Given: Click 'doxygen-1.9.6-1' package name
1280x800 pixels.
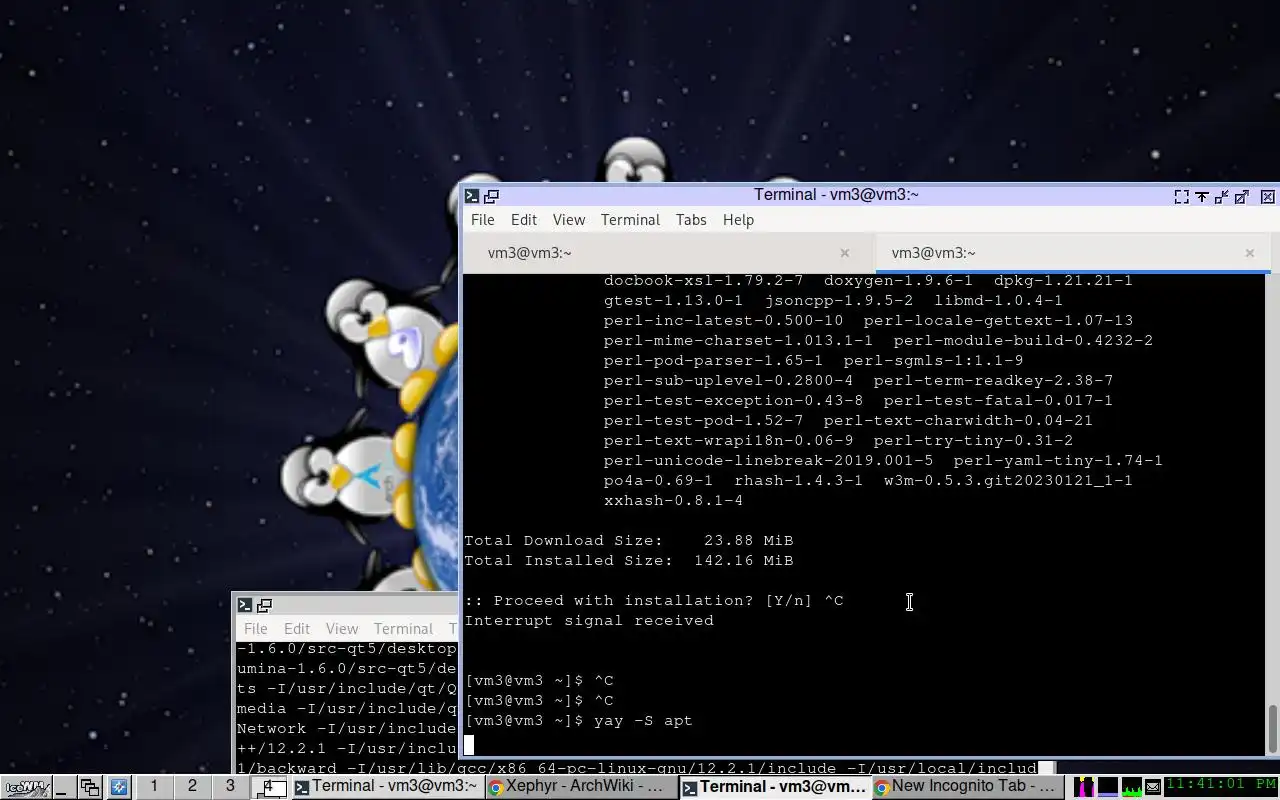Looking at the screenshot, I should (x=898, y=280).
